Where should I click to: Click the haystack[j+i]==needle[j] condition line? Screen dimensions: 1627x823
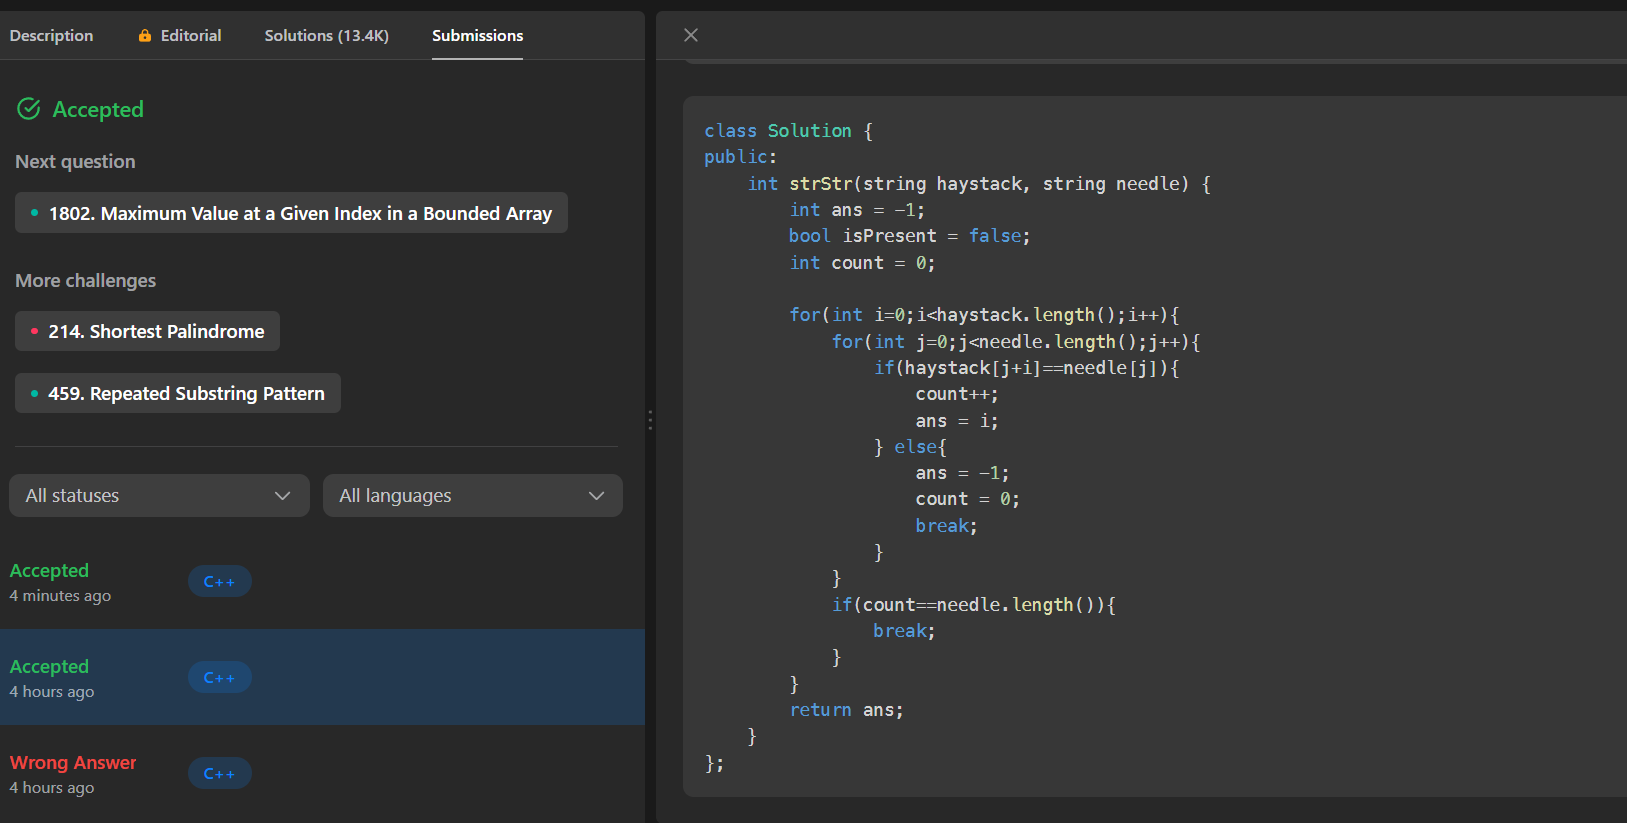[1027, 368]
